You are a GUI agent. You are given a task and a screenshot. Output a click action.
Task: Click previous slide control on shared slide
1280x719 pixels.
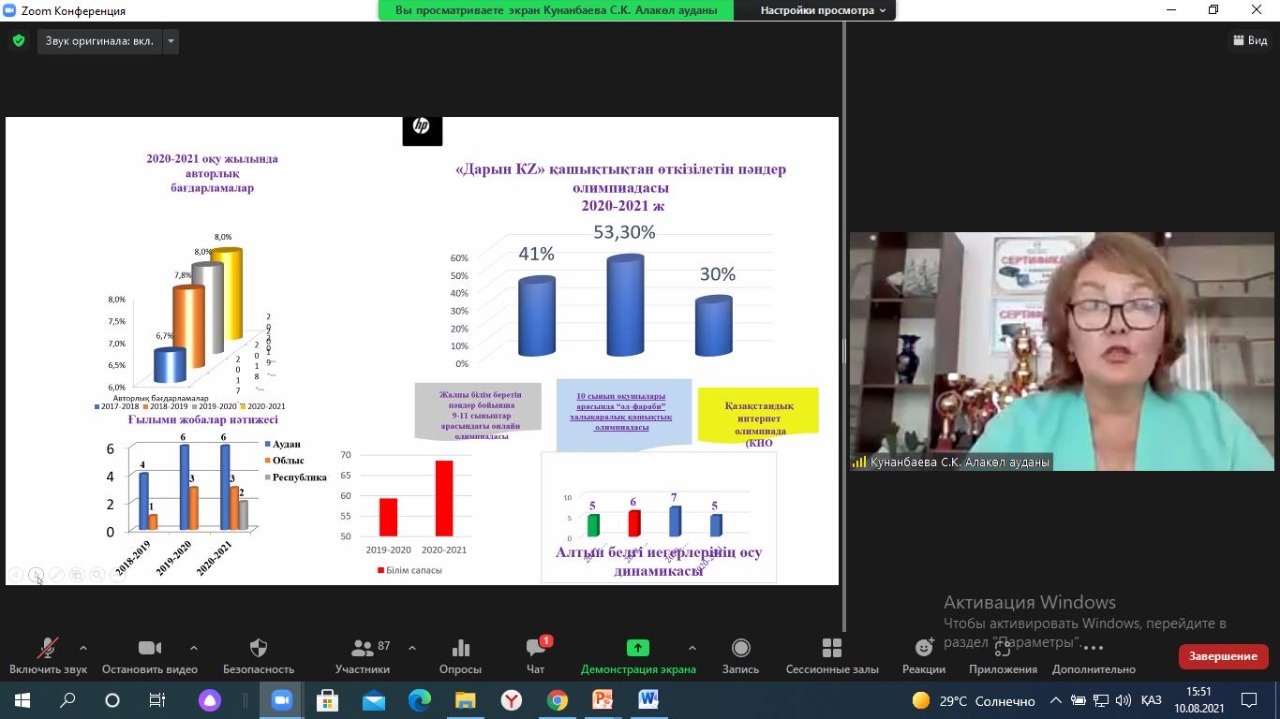pyautogui.click(x=16, y=575)
